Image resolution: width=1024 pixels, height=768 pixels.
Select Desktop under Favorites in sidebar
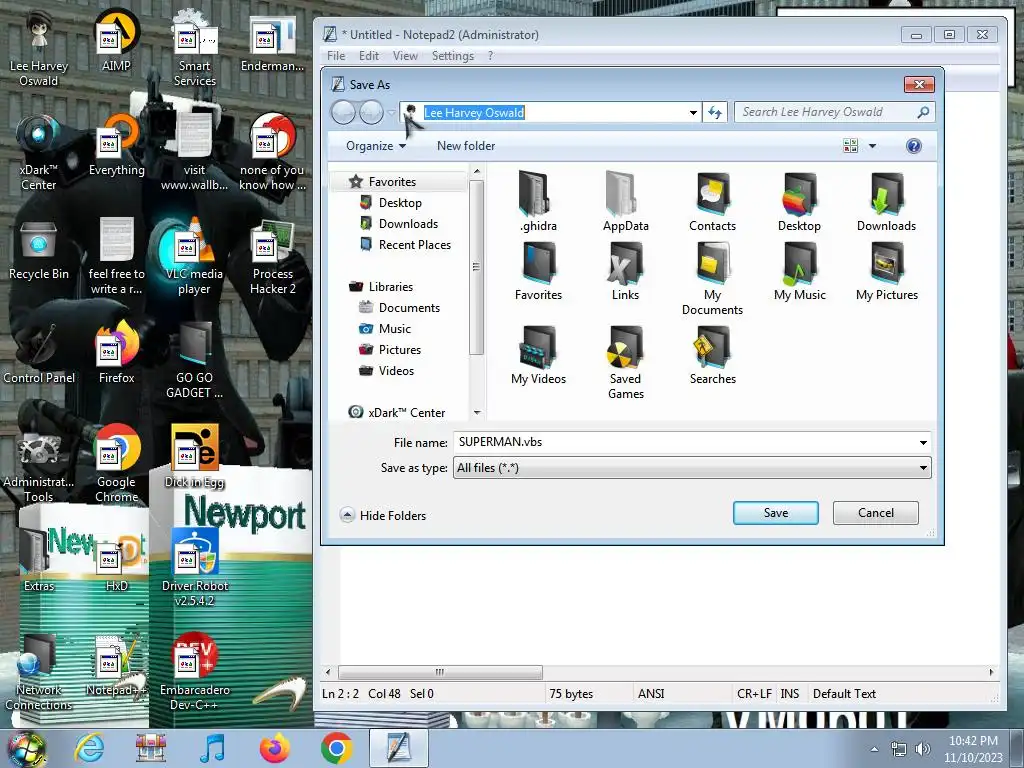tap(400, 202)
